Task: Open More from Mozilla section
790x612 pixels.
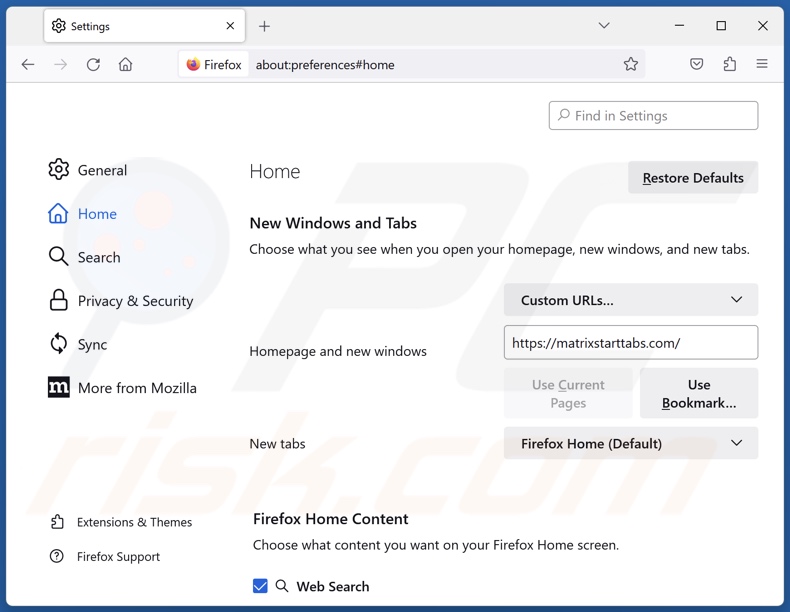Action: click(x=122, y=387)
